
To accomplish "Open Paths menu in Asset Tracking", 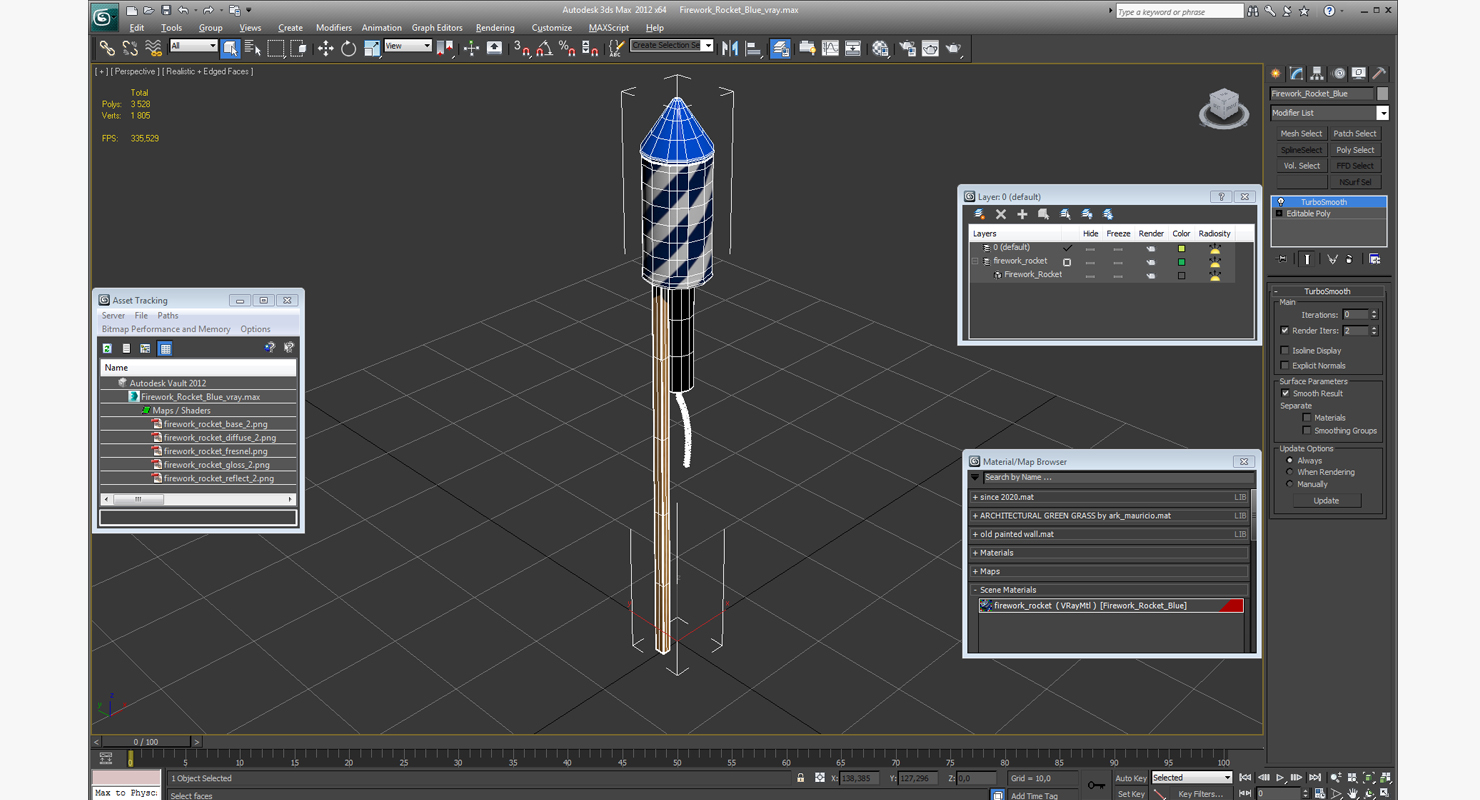I will tap(168, 316).
